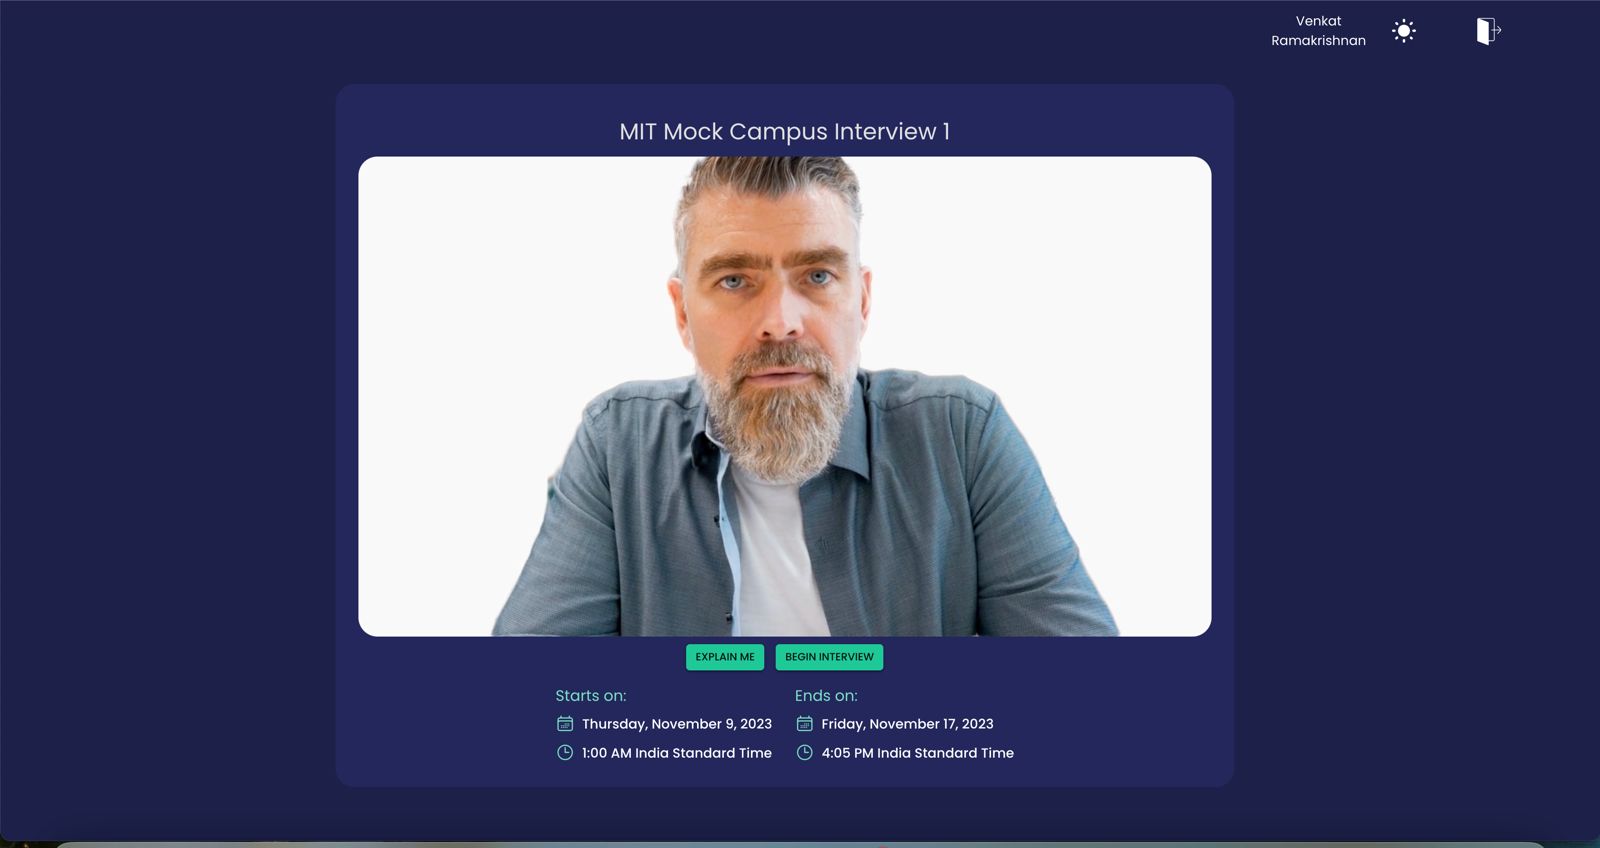Click the start time clock icon
This screenshot has height=848, width=1600.
pos(565,753)
